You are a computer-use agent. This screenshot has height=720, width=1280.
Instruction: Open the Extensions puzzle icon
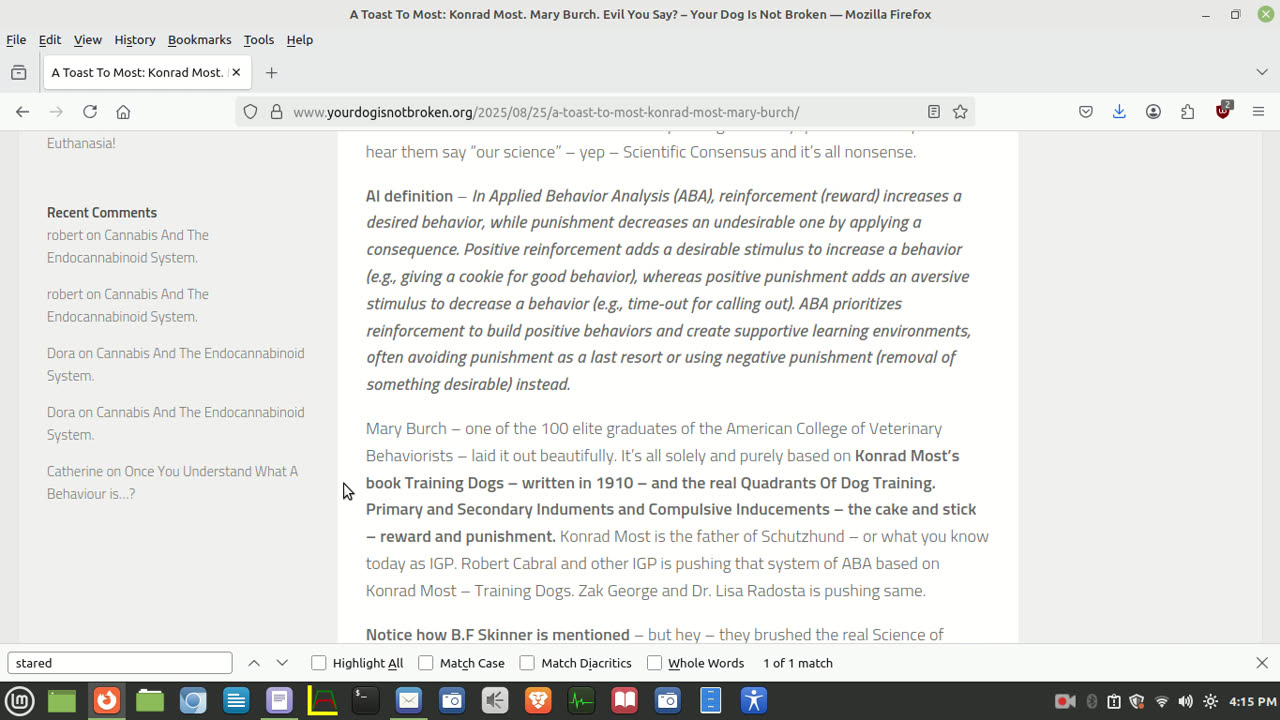click(x=1187, y=112)
